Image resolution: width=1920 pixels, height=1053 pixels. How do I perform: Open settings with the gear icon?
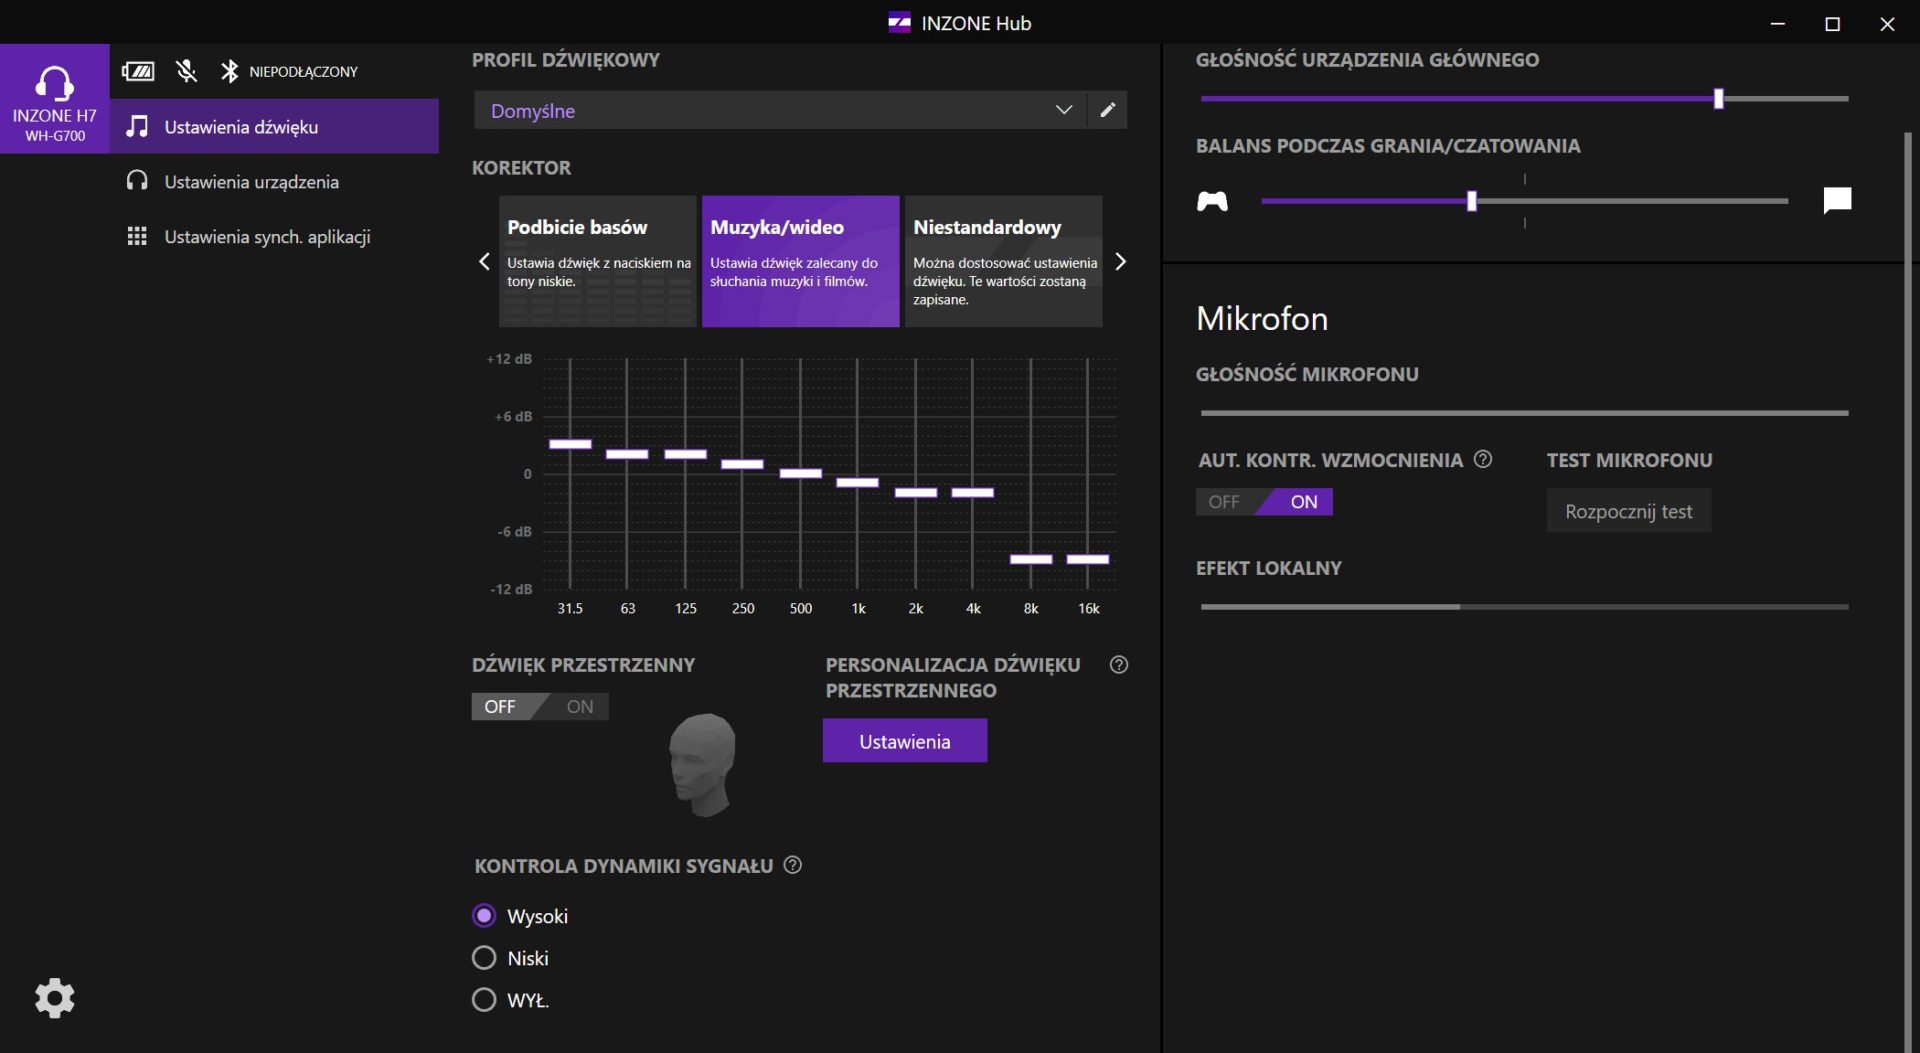55,997
